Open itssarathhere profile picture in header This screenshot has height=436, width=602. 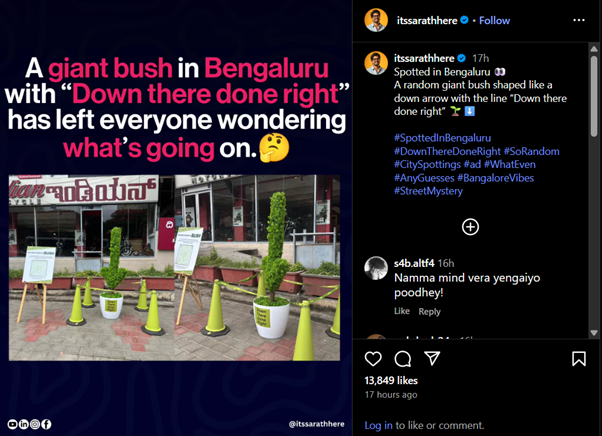[376, 20]
